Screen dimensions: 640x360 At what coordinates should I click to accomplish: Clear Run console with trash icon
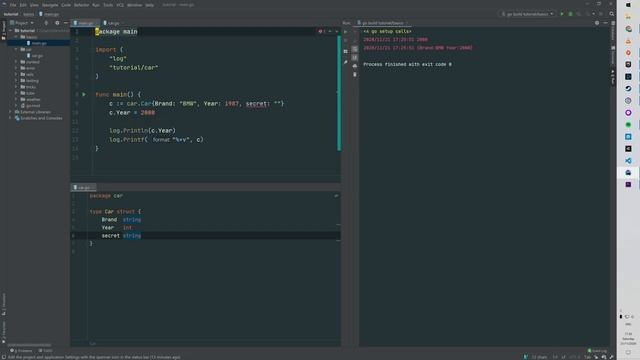[355, 74]
